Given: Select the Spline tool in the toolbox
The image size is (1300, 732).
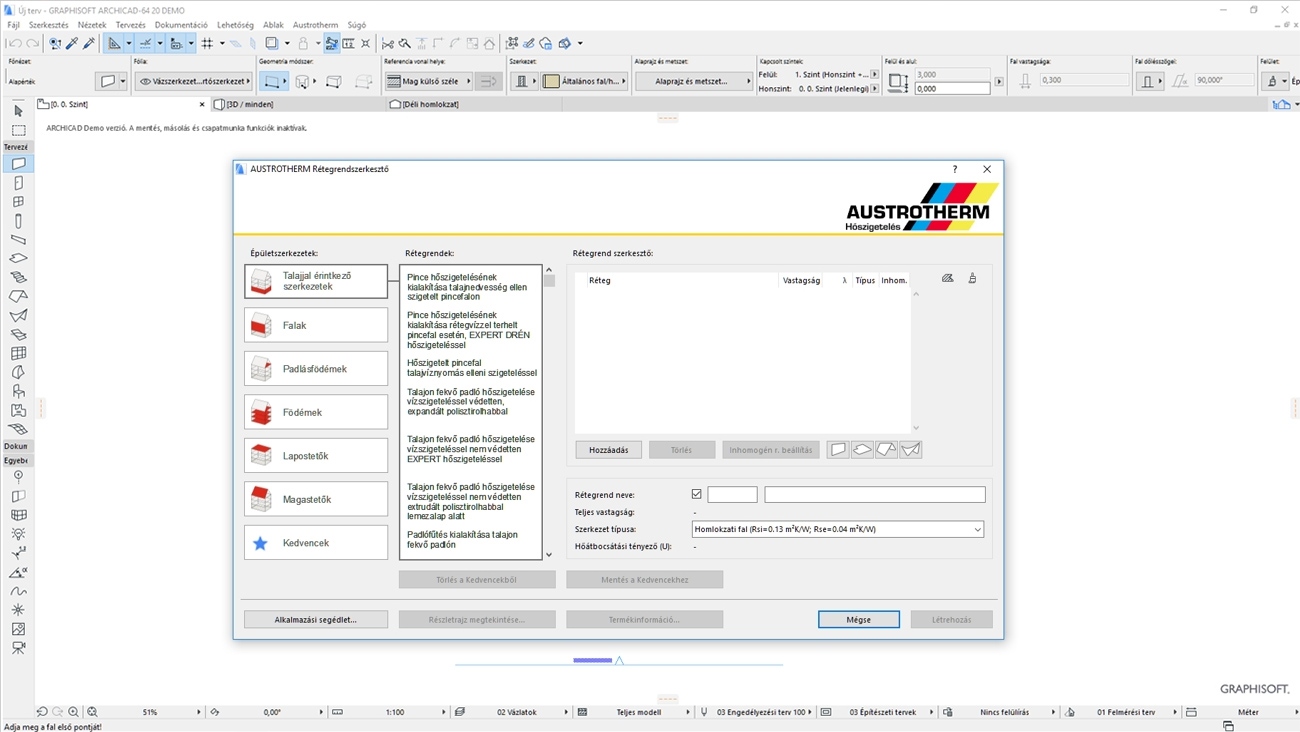Looking at the screenshot, I should (18, 591).
